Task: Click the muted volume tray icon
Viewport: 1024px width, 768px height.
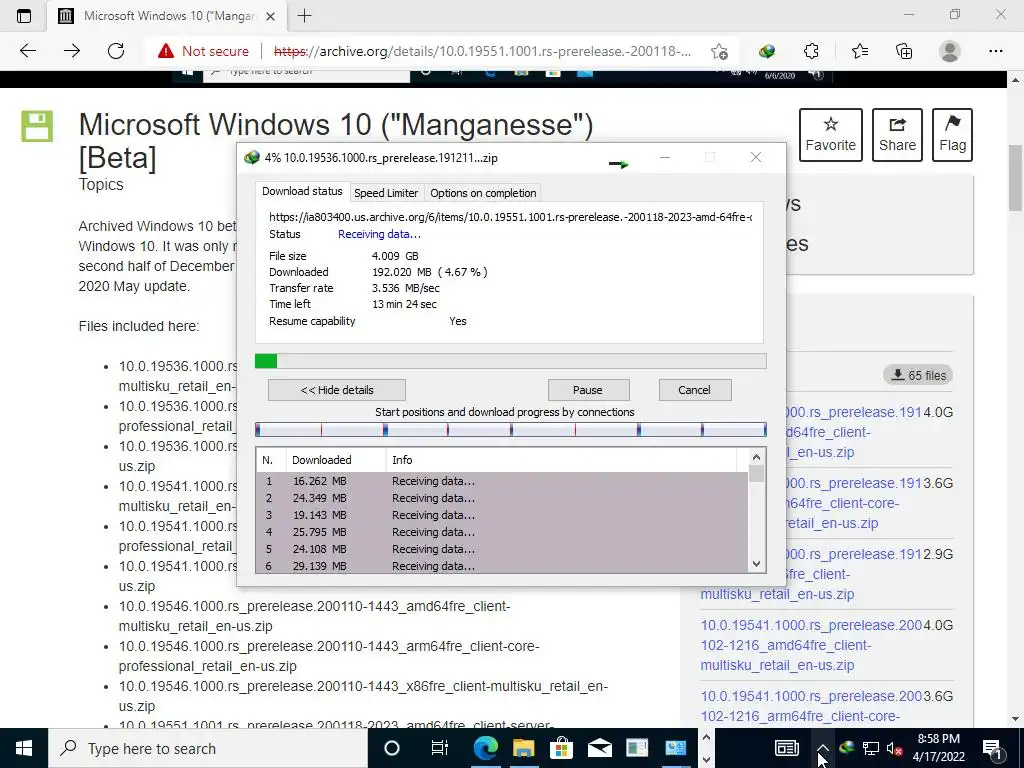Action: (894, 748)
